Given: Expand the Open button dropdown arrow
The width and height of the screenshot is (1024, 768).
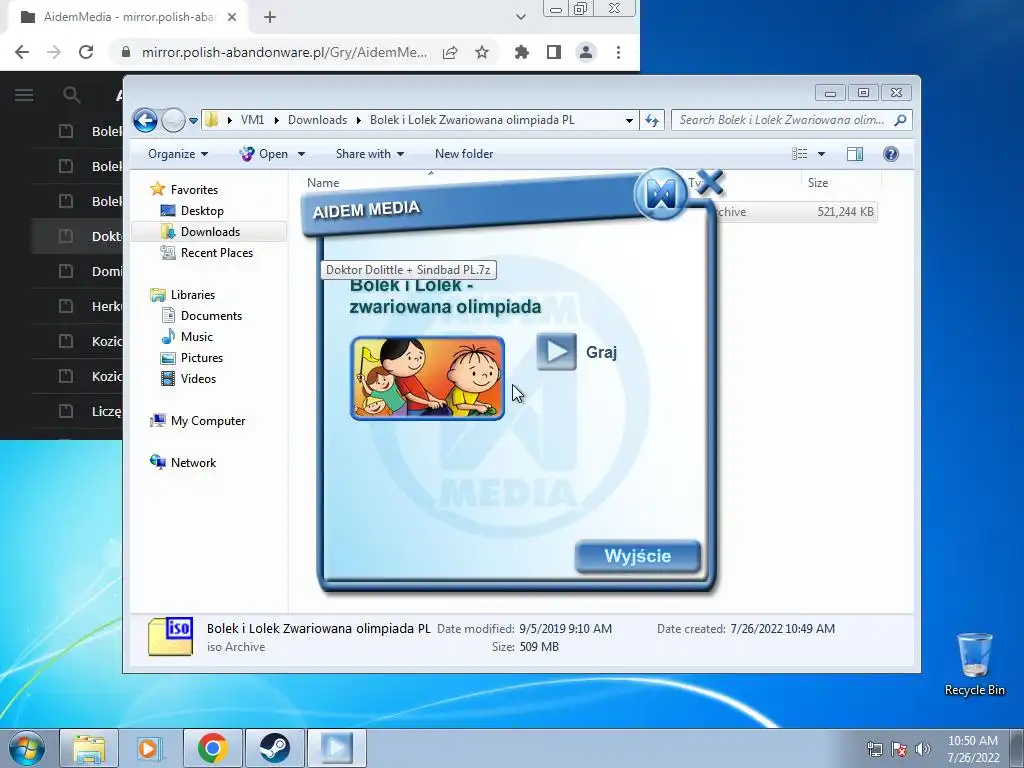Looking at the screenshot, I should (301, 155).
